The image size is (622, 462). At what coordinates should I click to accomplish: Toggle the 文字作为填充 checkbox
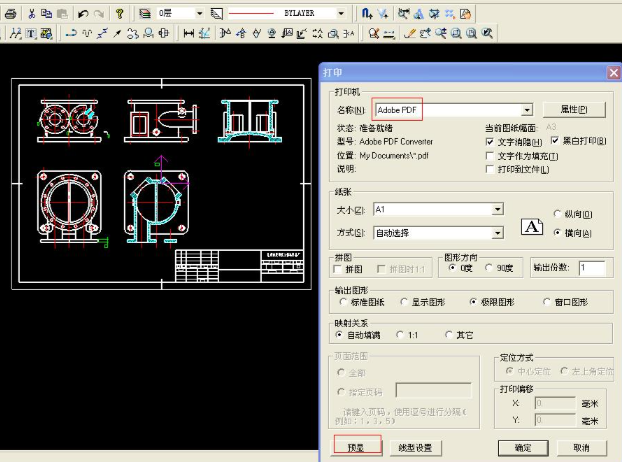point(490,156)
